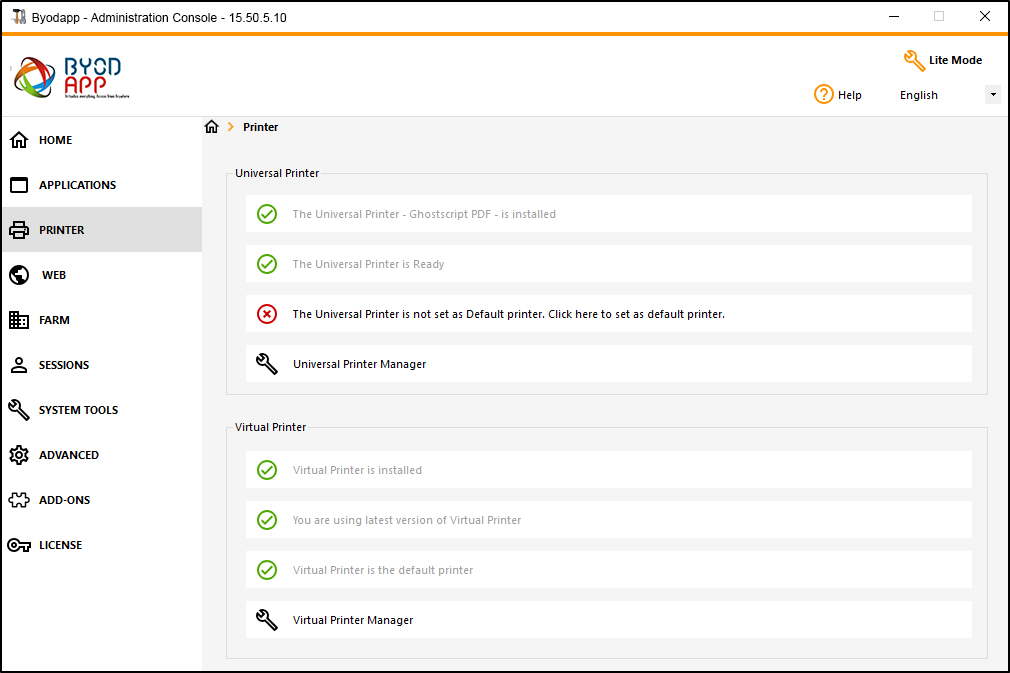The image size is (1010, 673).
Task: Click green check beside Universal Printer is Ready
Action: coord(267,264)
